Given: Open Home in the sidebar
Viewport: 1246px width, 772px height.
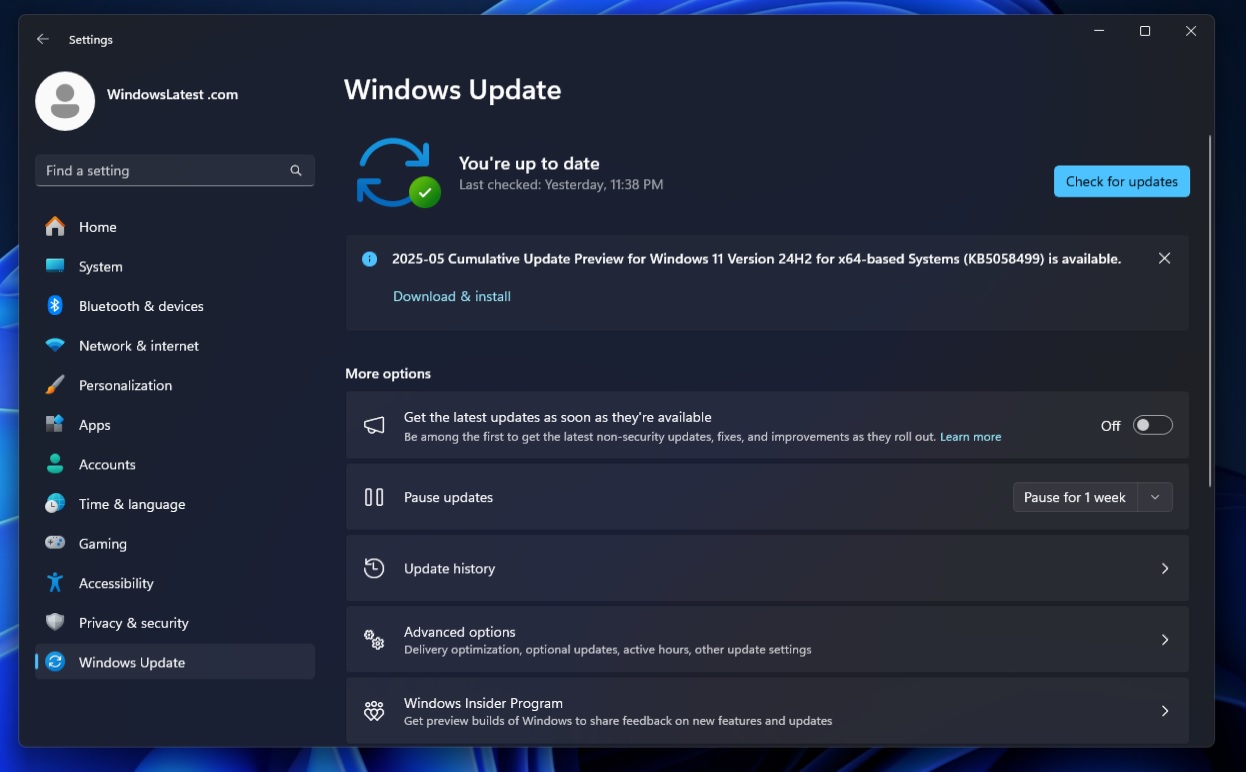Looking at the screenshot, I should coord(175,227).
